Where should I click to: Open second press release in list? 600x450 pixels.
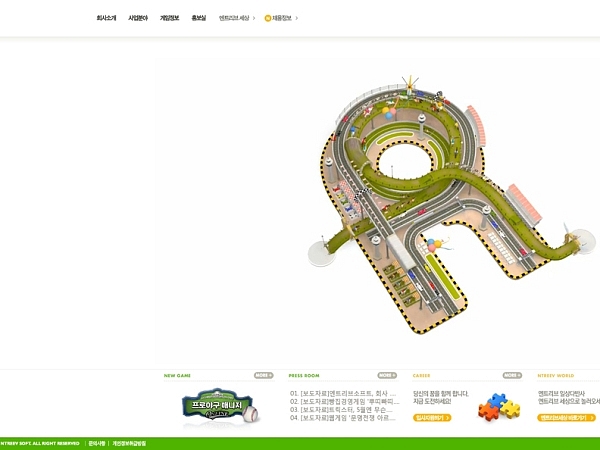(343, 401)
